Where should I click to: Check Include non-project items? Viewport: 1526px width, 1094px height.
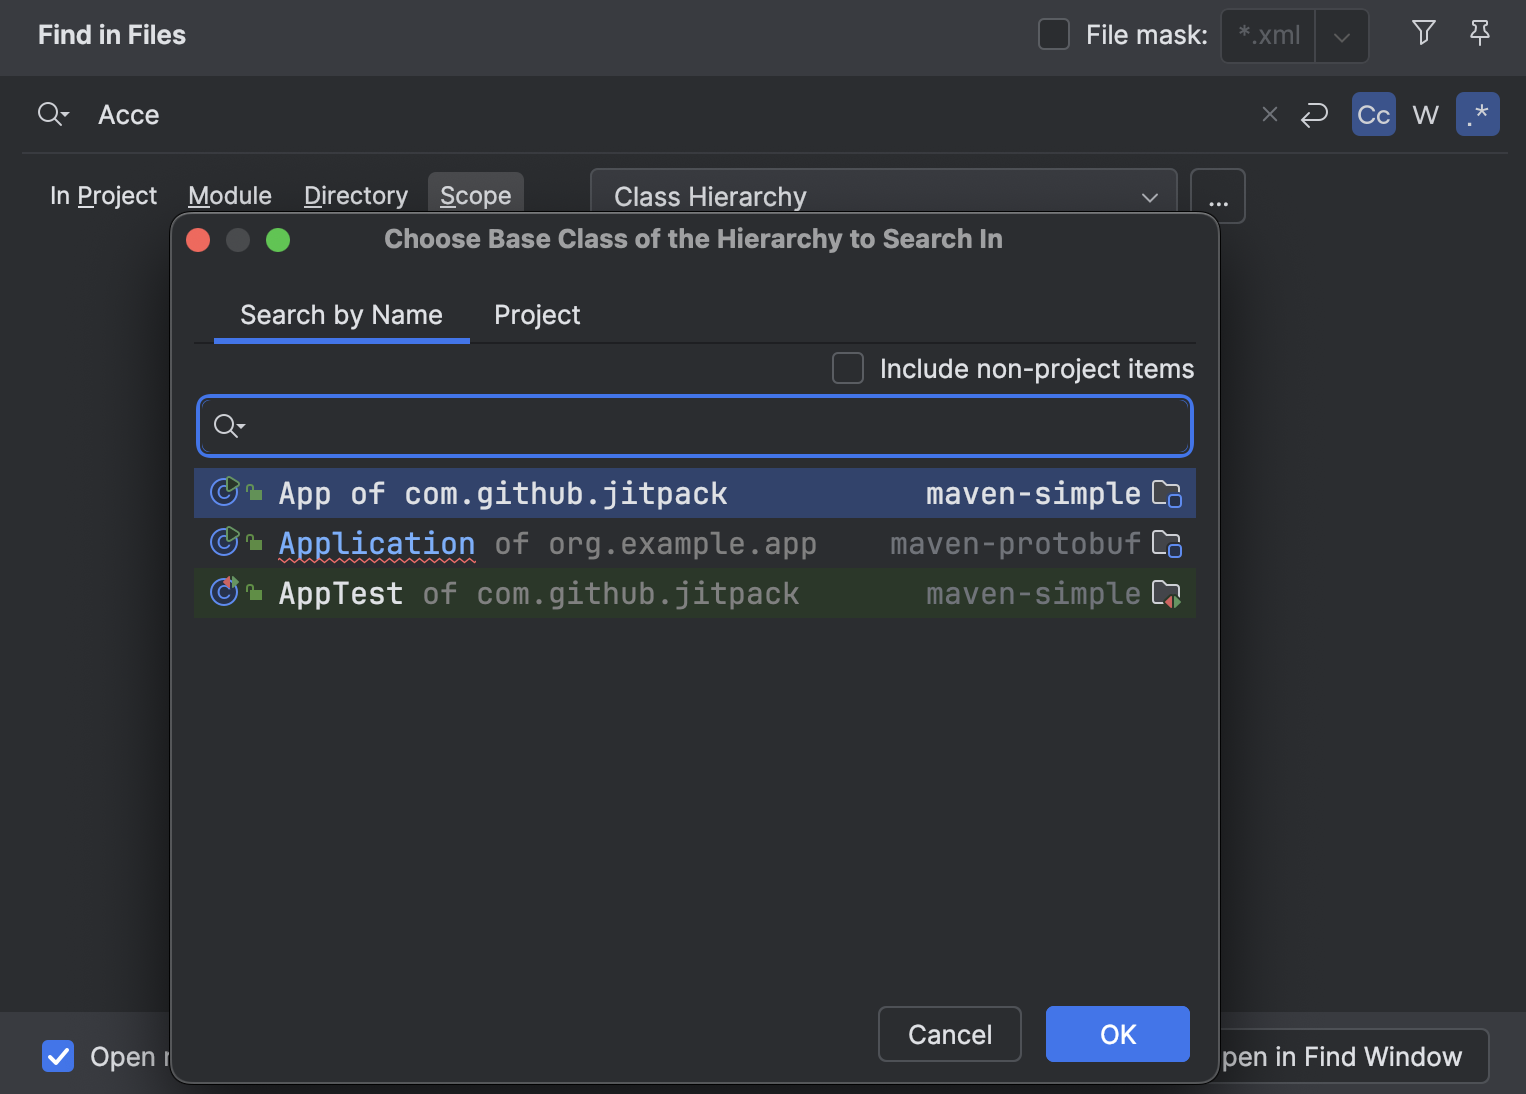847,368
